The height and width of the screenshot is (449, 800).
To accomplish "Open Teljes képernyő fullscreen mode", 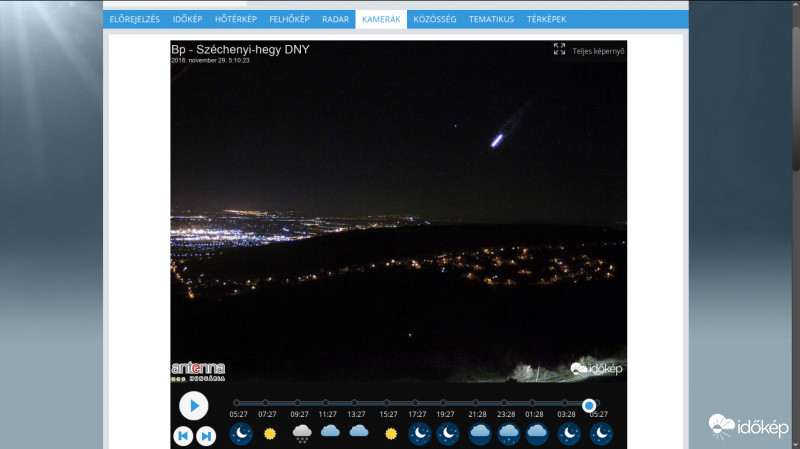I will [x=598, y=51].
